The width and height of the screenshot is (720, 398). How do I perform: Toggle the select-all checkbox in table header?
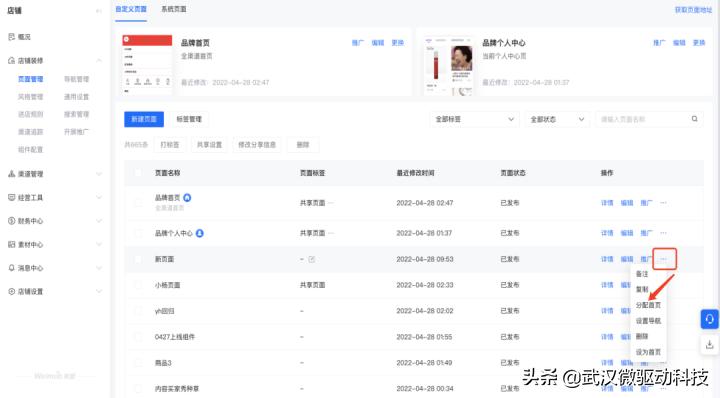[x=138, y=173]
